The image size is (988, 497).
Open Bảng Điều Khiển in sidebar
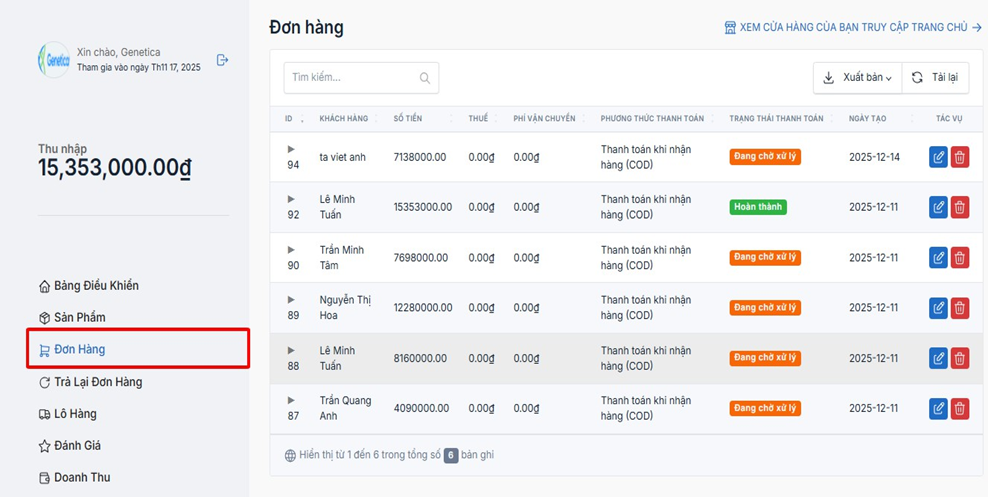(x=96, y=286)
